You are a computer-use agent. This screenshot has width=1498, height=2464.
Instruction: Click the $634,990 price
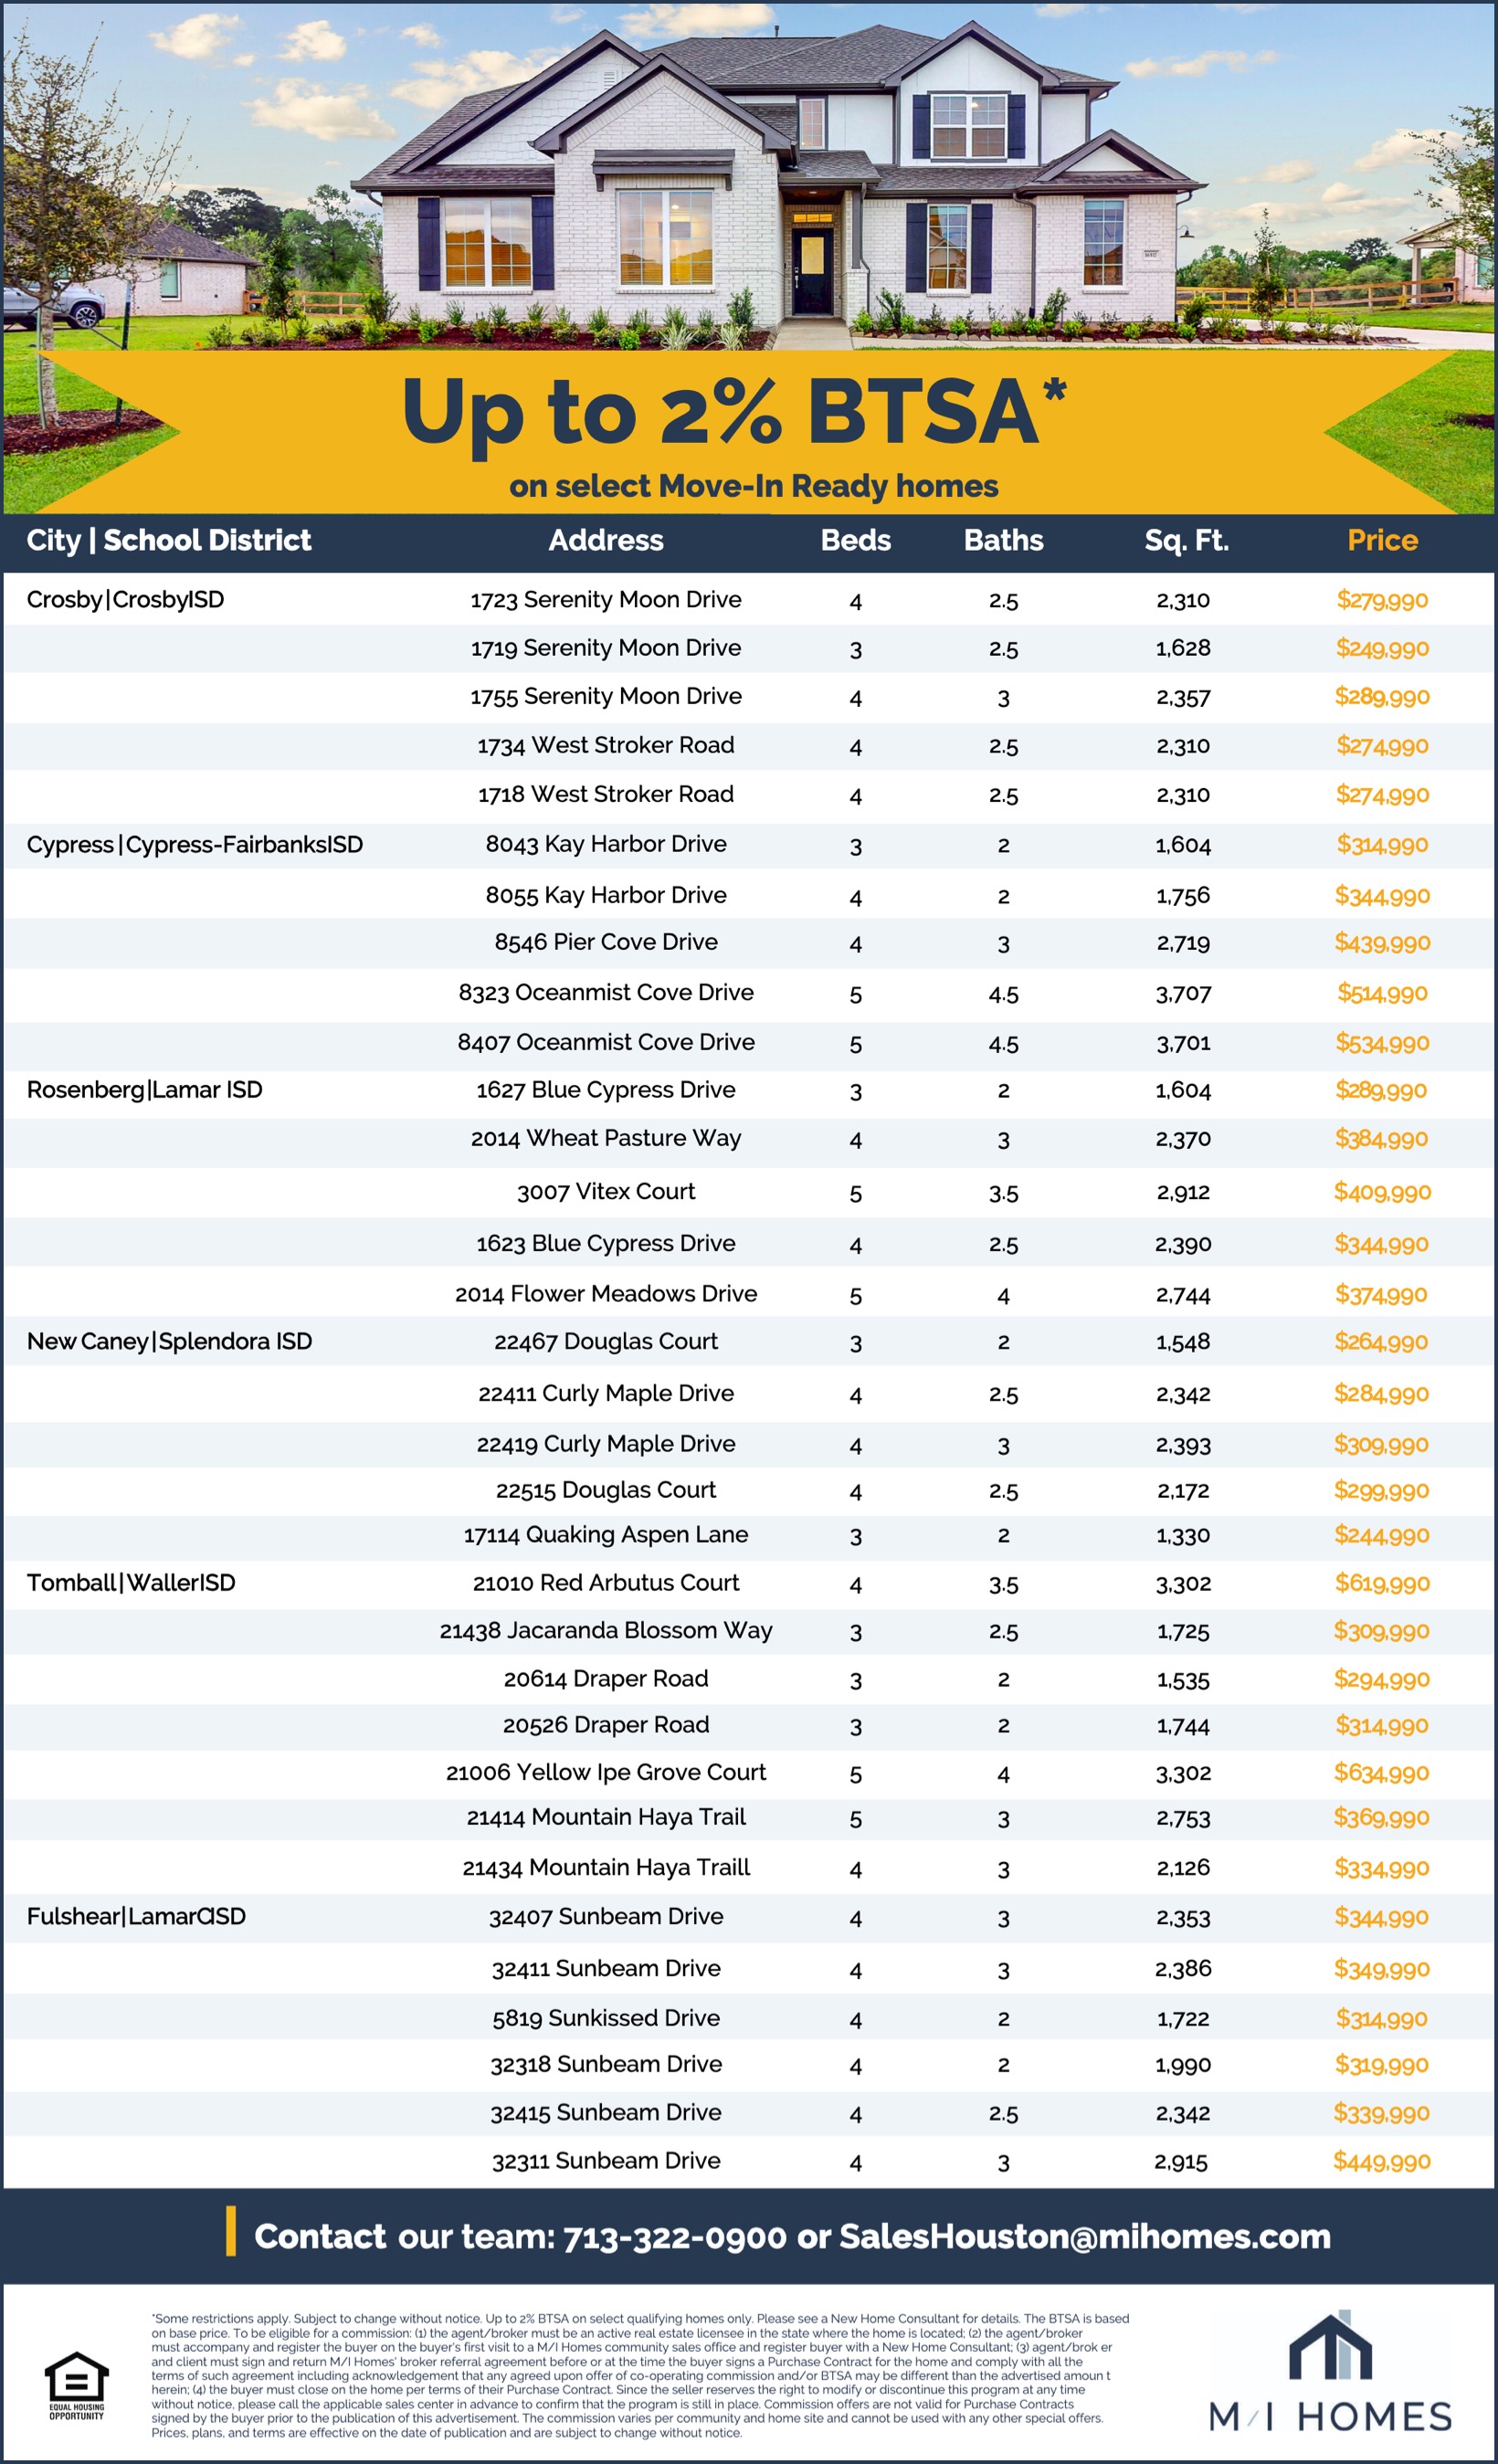tap(1381, 1773)
